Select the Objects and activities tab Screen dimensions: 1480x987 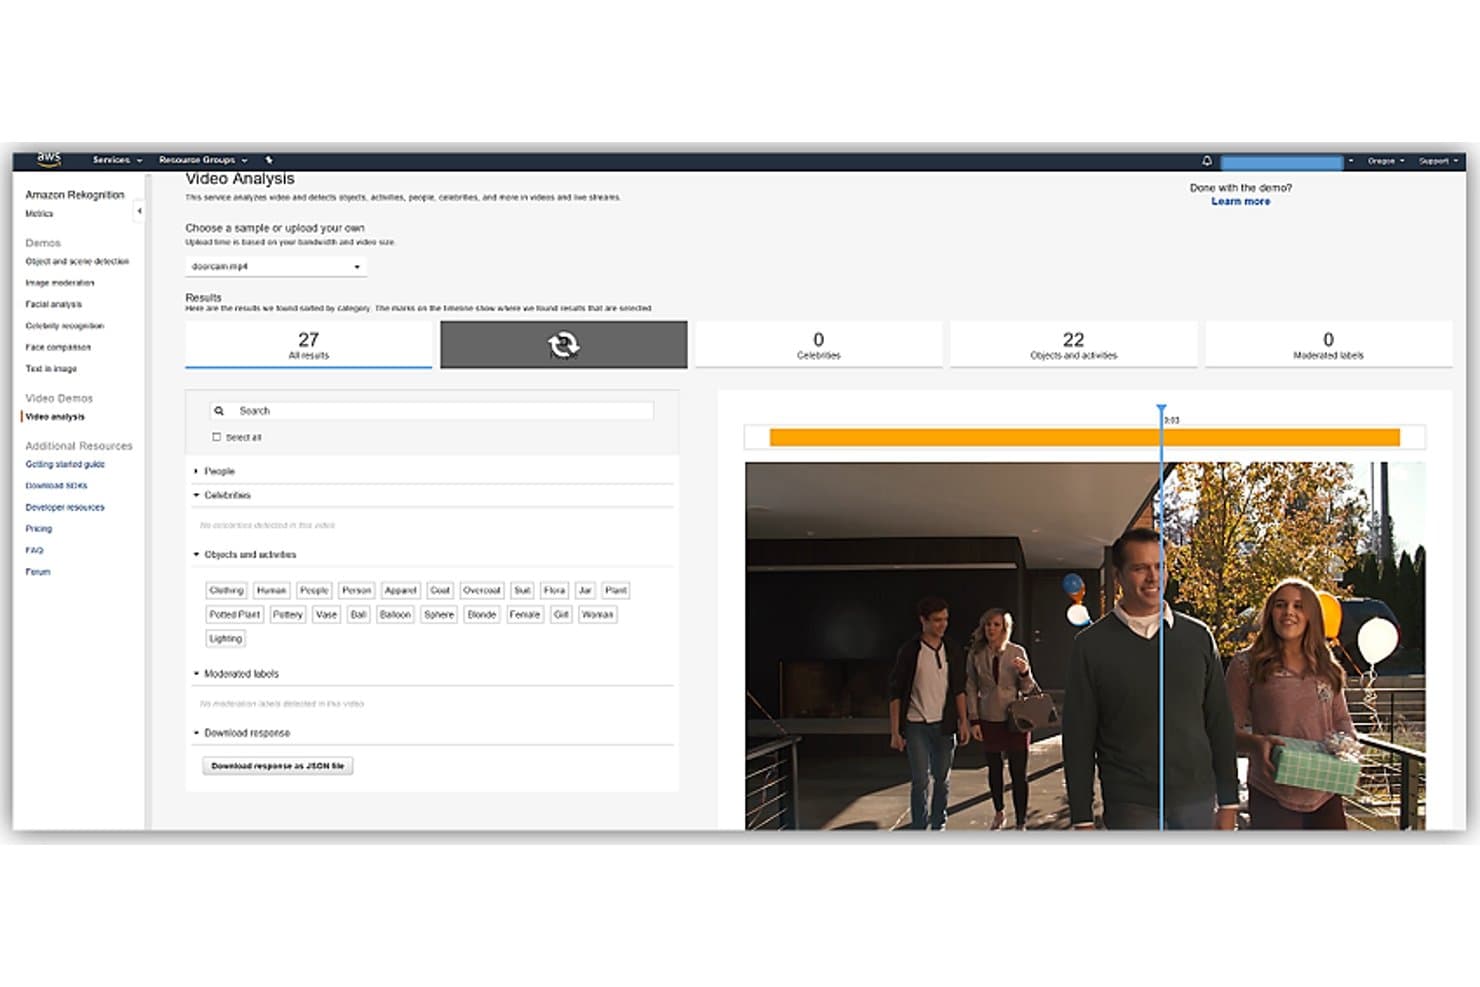1073,345
